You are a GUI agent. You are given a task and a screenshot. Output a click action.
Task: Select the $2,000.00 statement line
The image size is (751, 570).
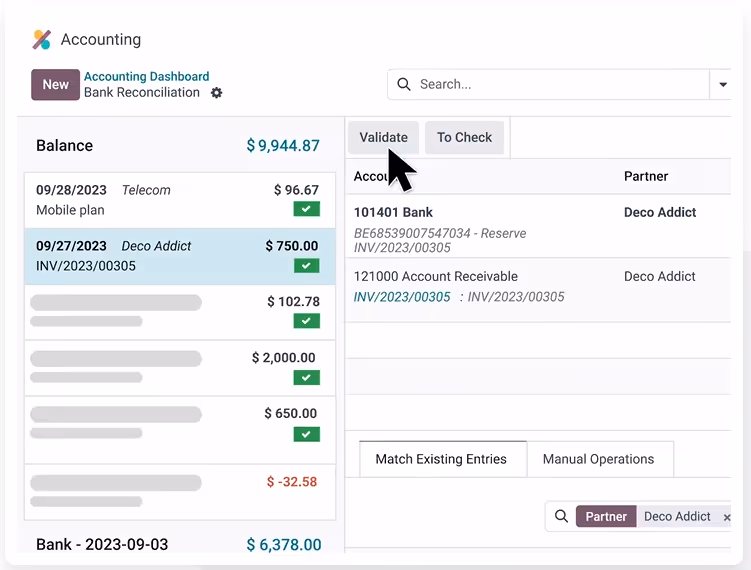(180, 368)
